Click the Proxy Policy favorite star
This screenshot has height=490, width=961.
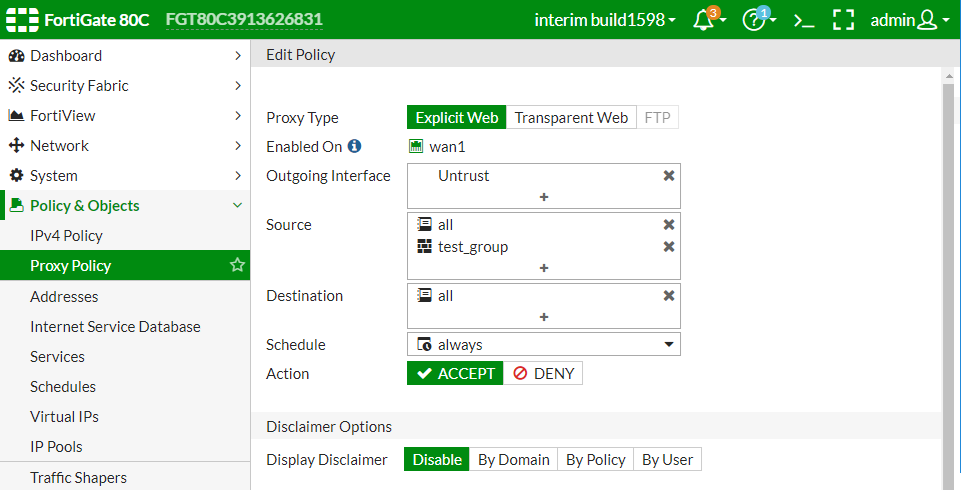(237, 266)
